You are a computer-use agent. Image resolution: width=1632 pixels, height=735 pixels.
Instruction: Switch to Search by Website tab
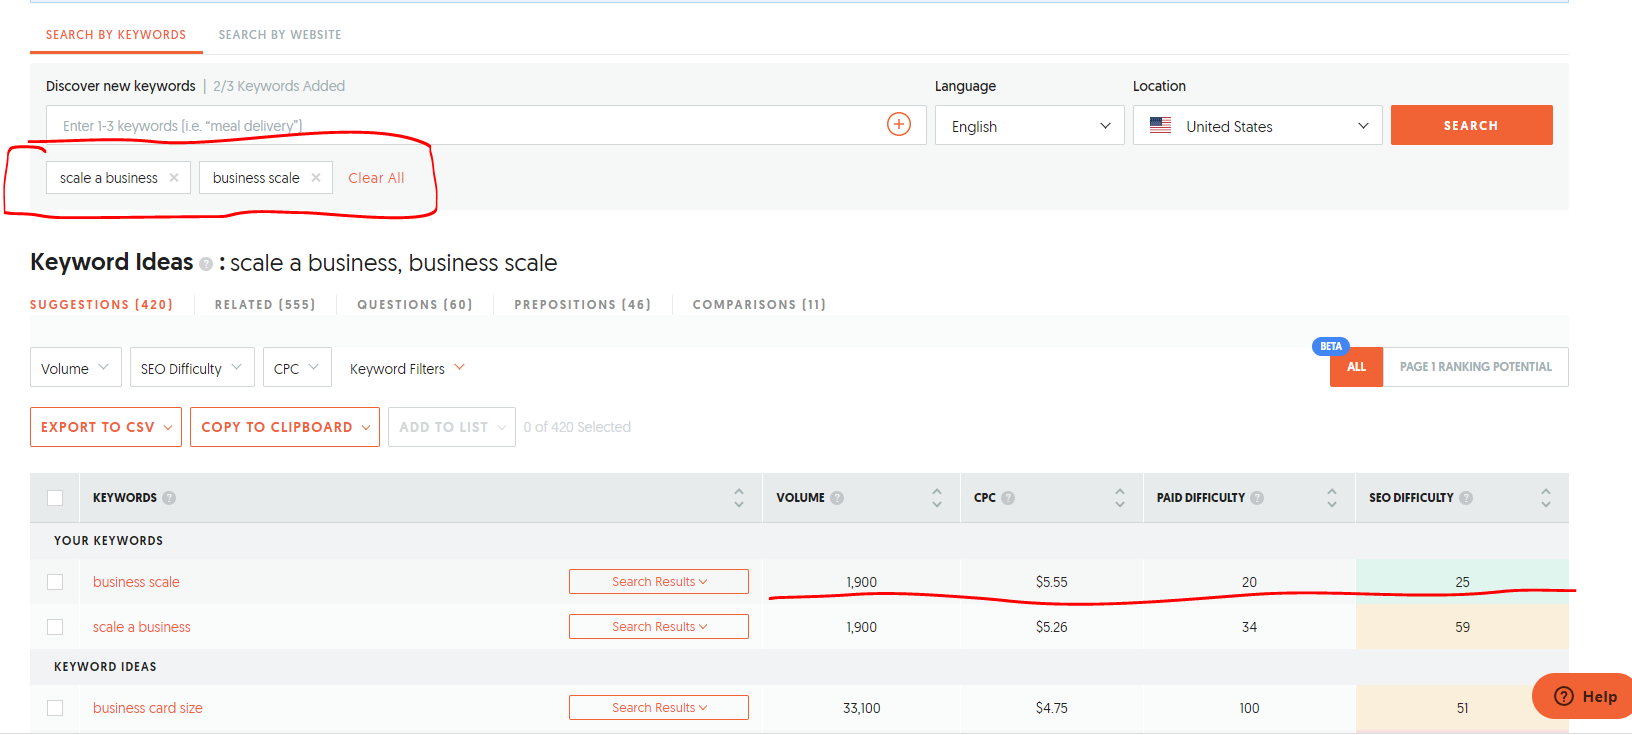click(280, 35)
